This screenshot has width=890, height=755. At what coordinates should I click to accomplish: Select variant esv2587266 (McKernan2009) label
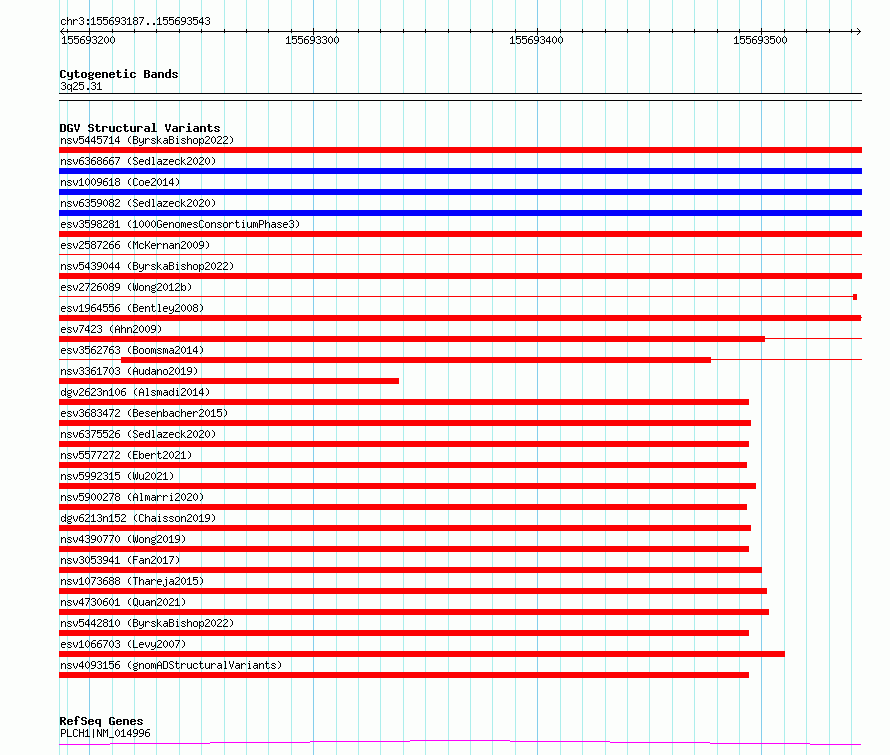(x=135, y=245)
